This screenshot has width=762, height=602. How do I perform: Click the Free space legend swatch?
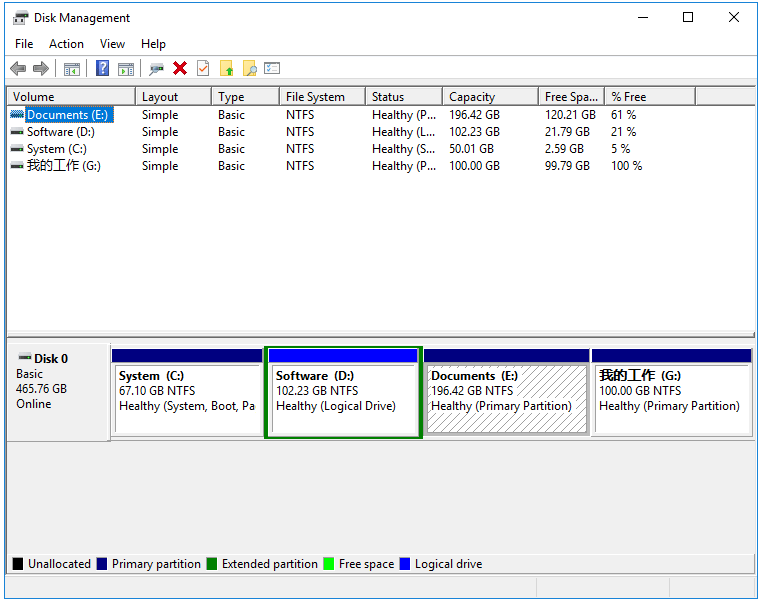pyautogui.click(x=329, y=564)
